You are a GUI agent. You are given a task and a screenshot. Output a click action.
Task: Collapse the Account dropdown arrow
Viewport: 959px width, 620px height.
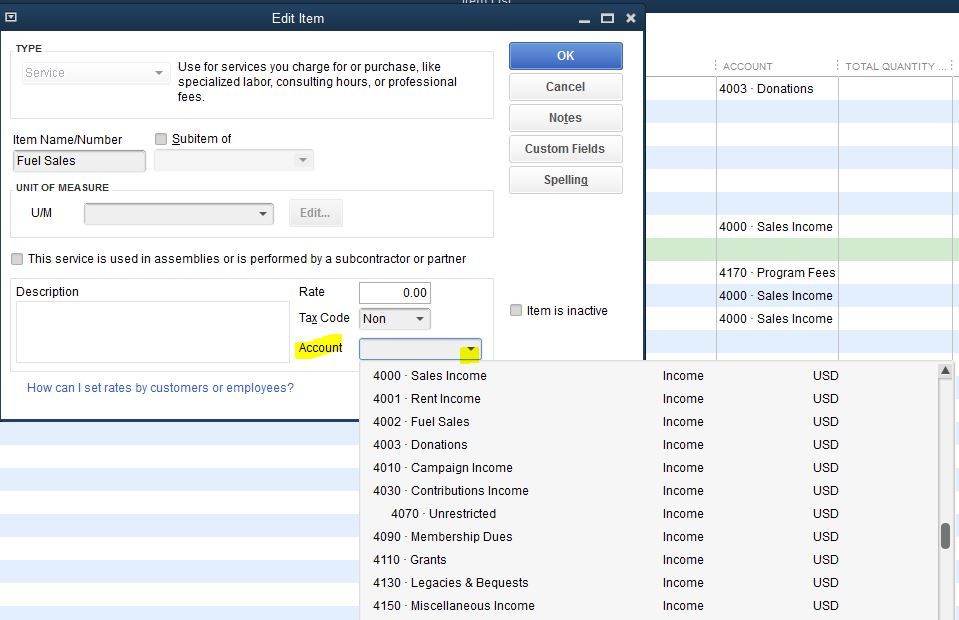pyautogui.click(x=470, y=349)
